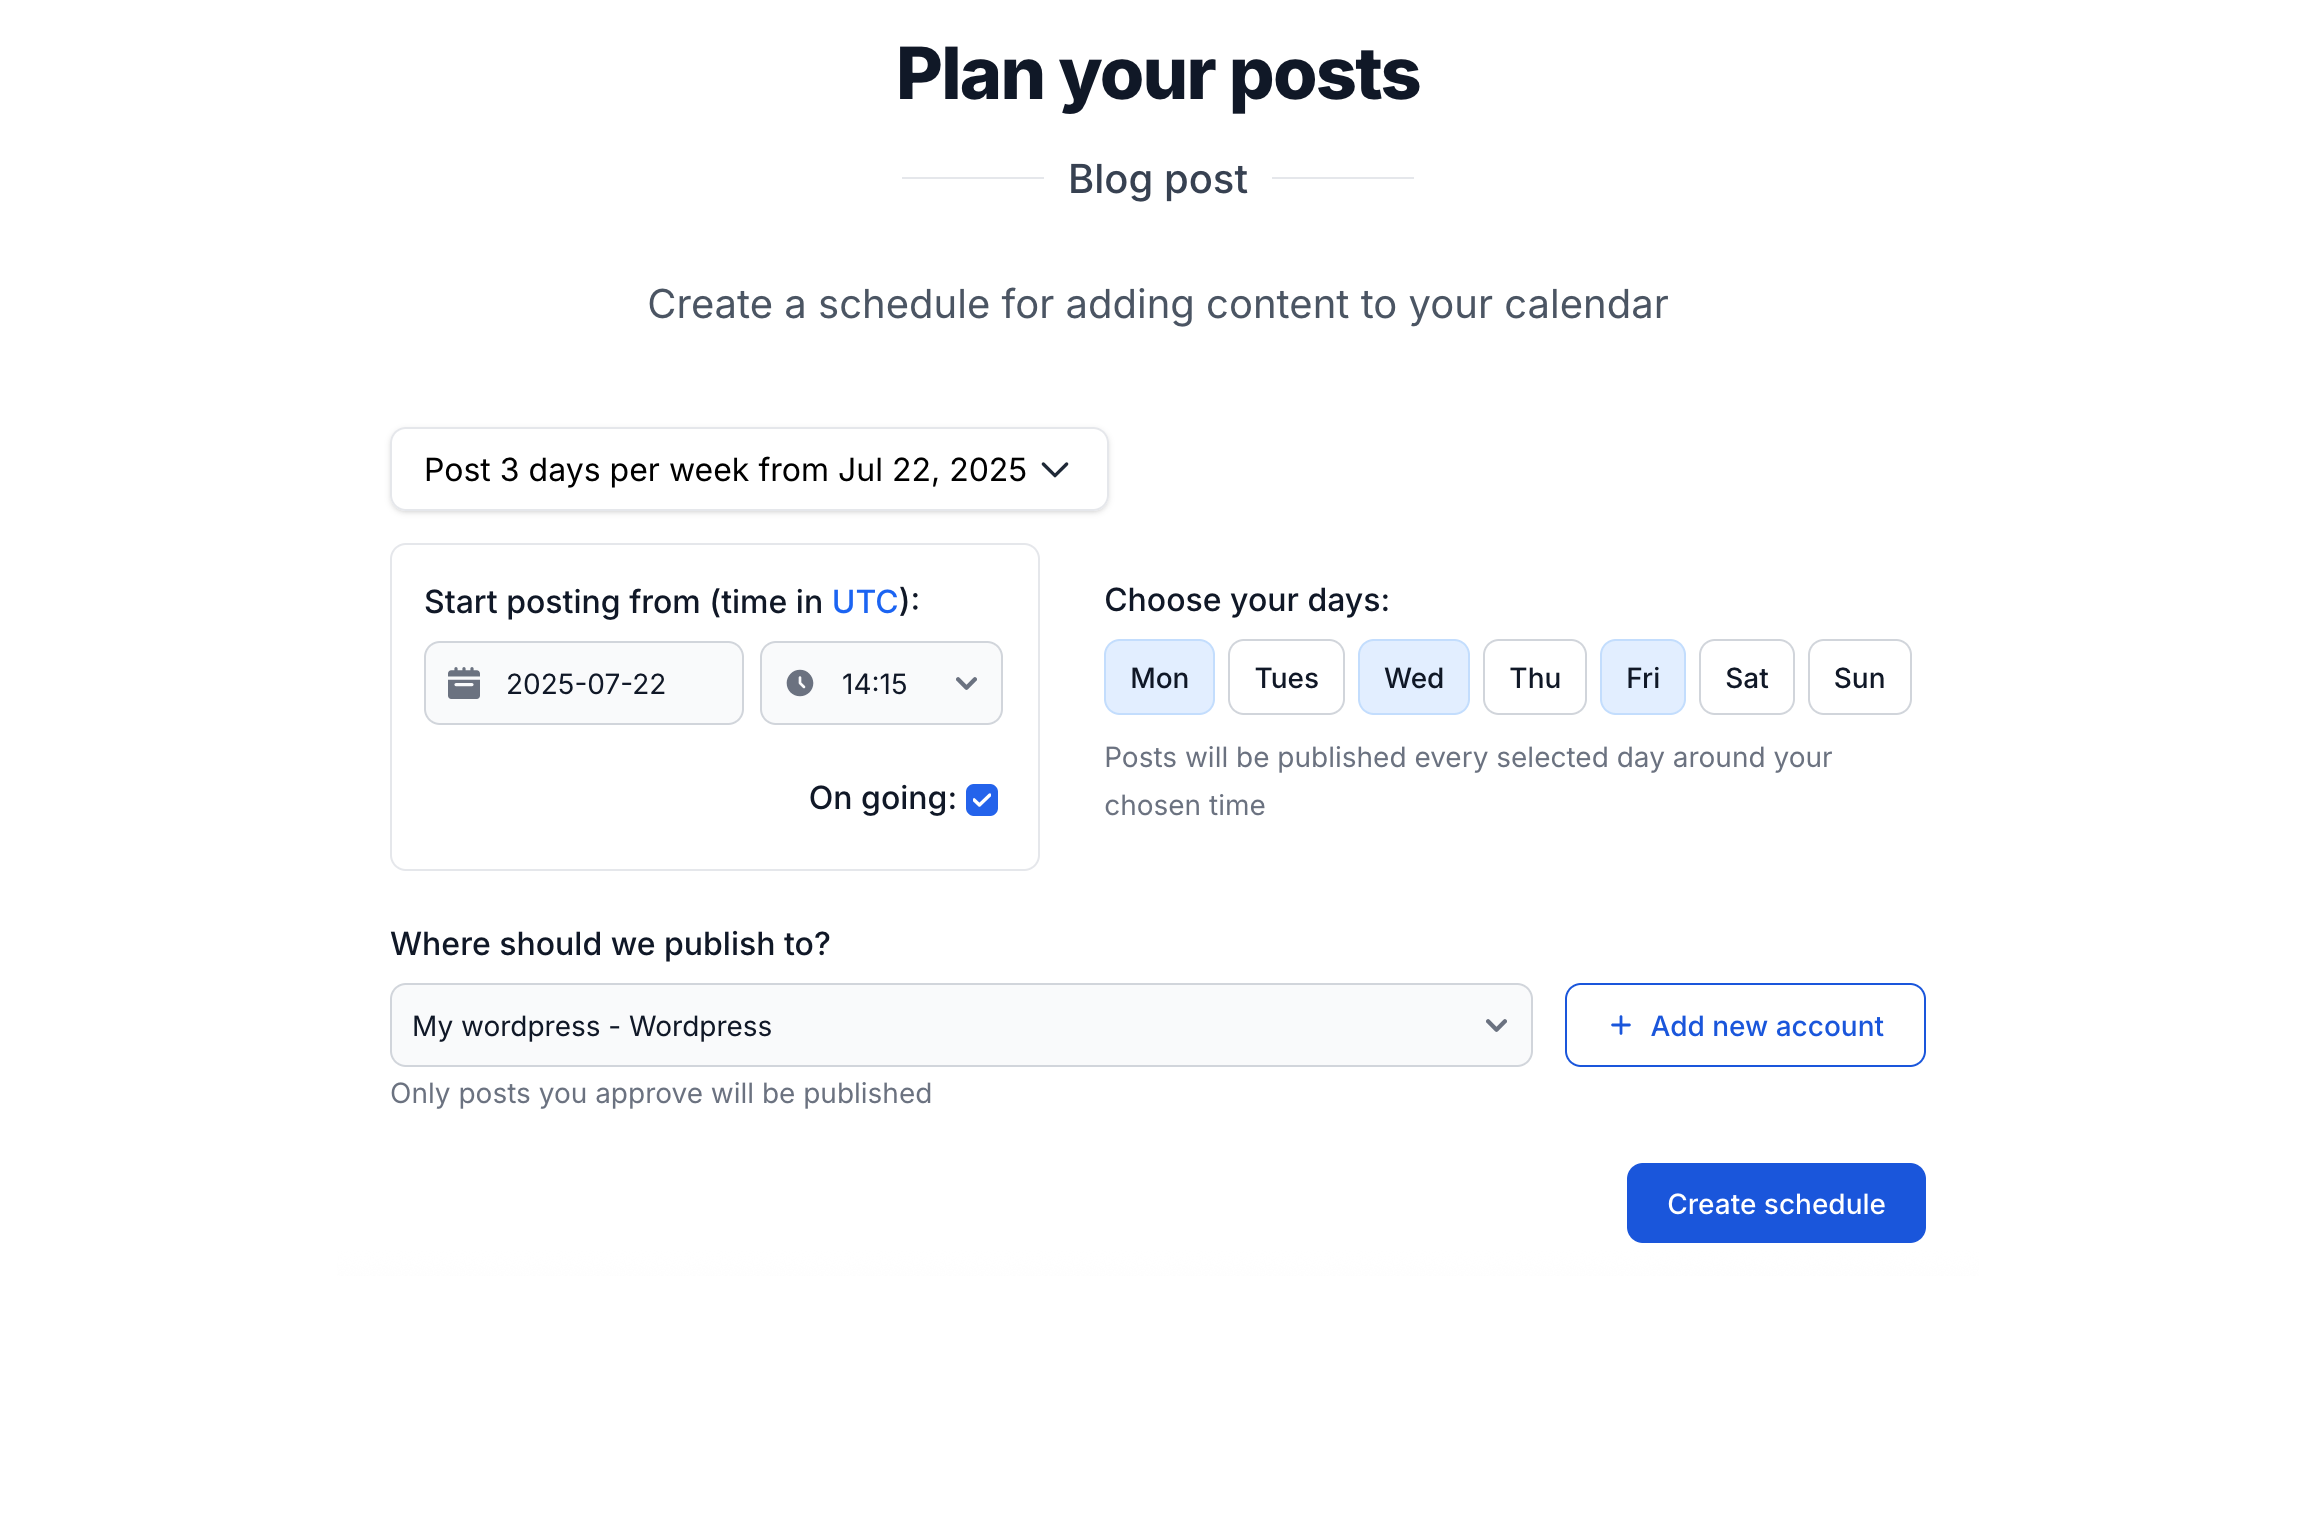
Task: Toggle Monday in Choose your days
Action: coord(1158,677)
